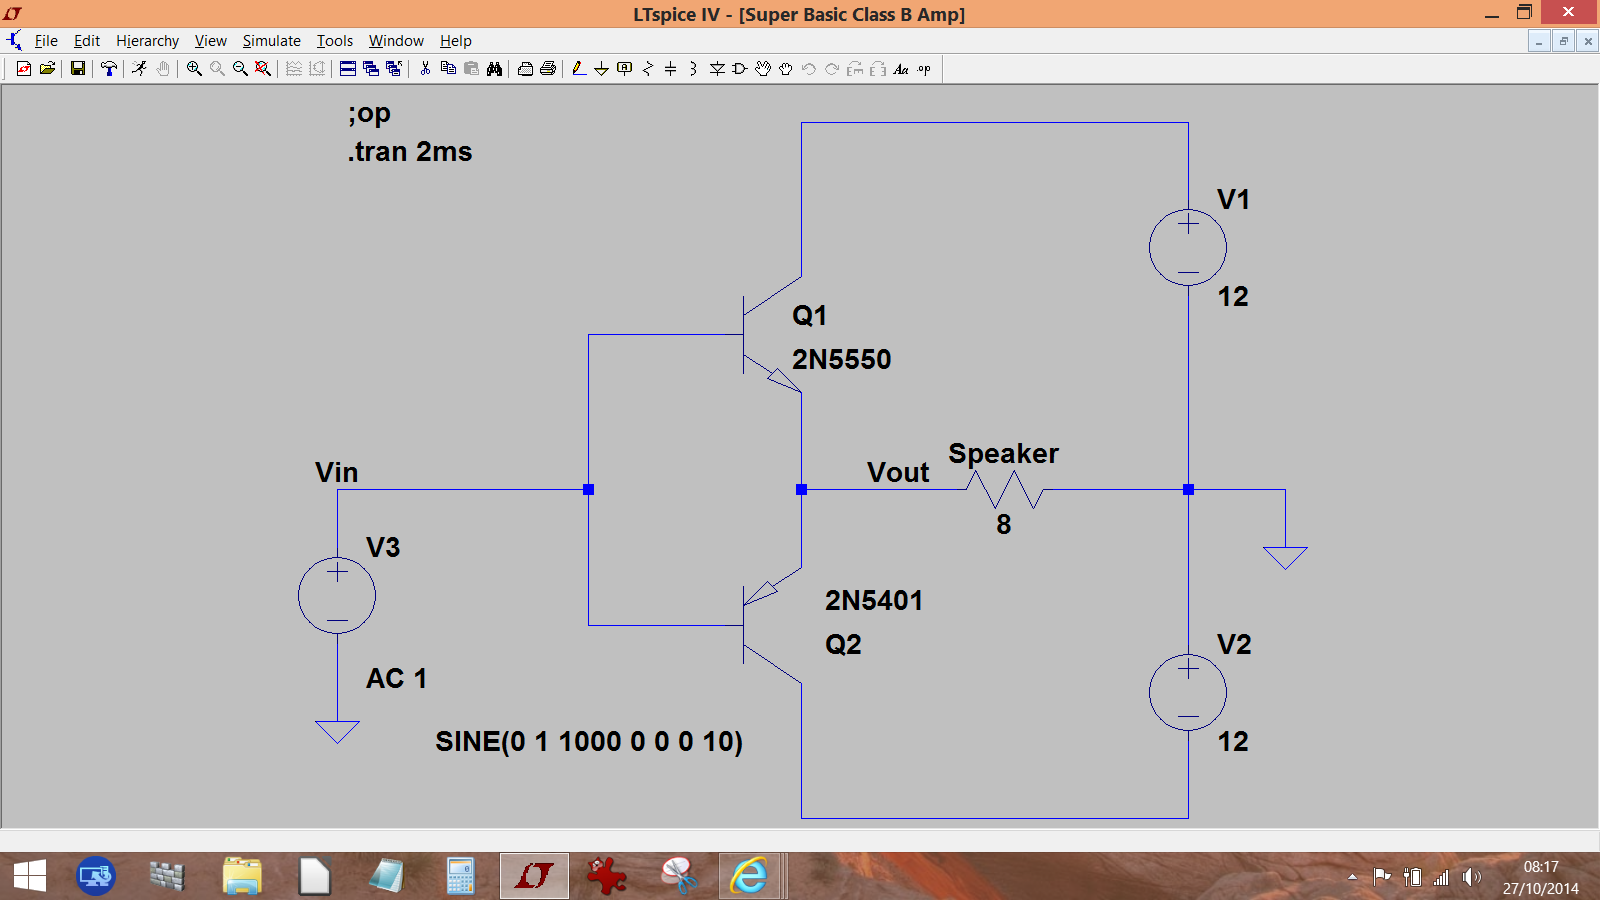Image resolution: width=1600 pixels, height=900 pixels.
Task: Place a Ground symbol from the toolbar
Action: click(602, 69)
